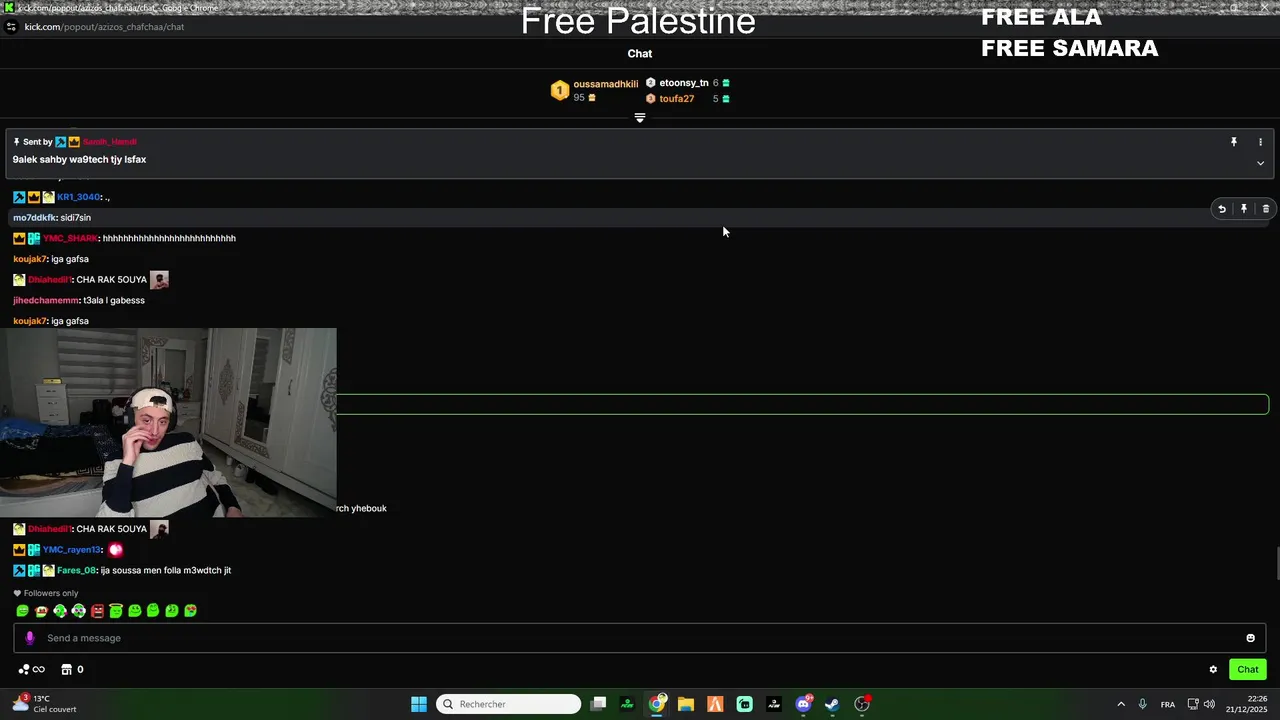Viewport: 1280px width, 720px height.
Task: Expand the pinned message with the chevron
Action: (1260, 163)
